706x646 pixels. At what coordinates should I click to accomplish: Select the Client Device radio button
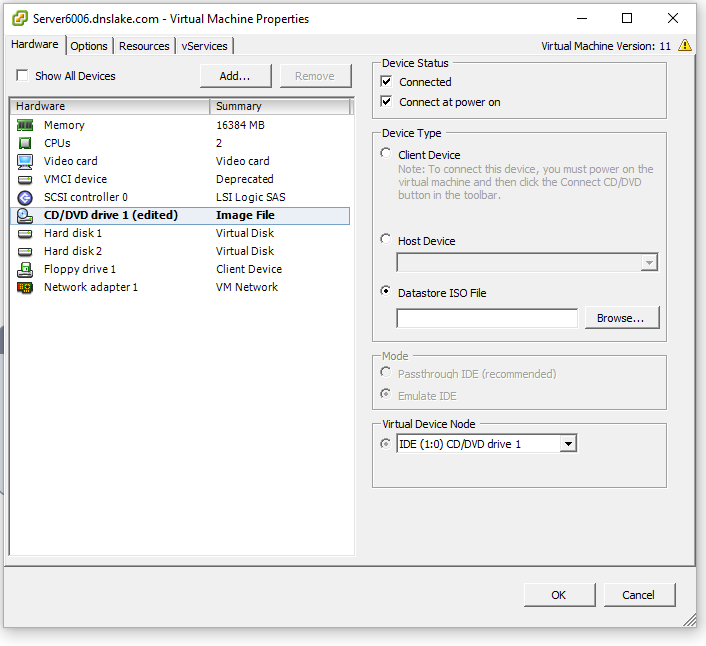point(386,154)
